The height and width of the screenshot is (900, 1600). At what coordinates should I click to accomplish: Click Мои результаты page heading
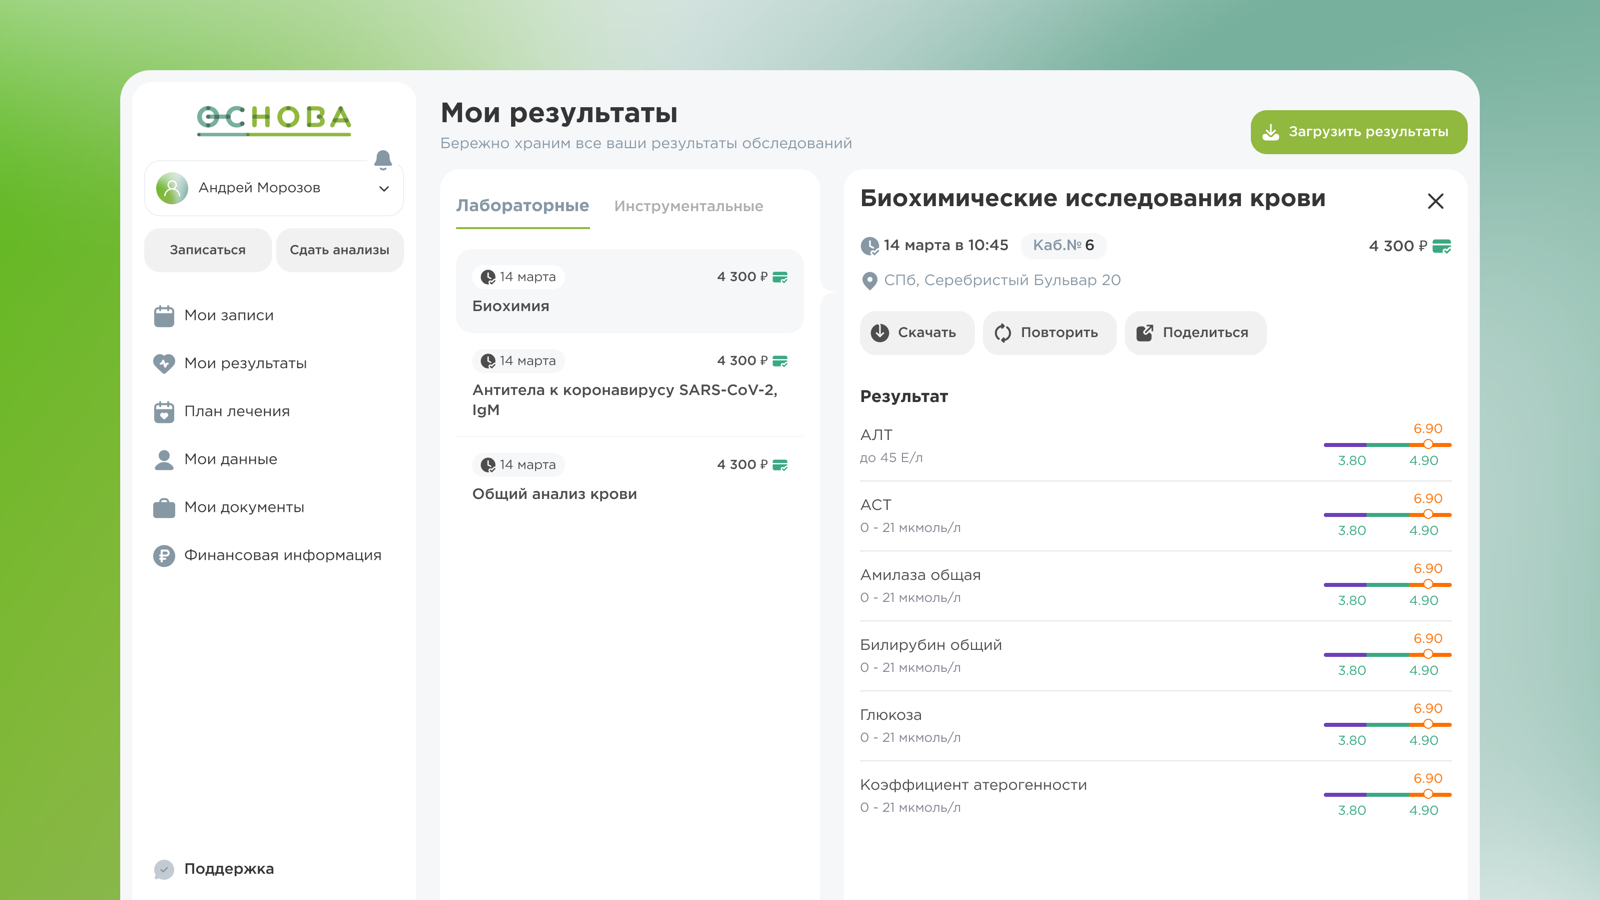(559, 113)
